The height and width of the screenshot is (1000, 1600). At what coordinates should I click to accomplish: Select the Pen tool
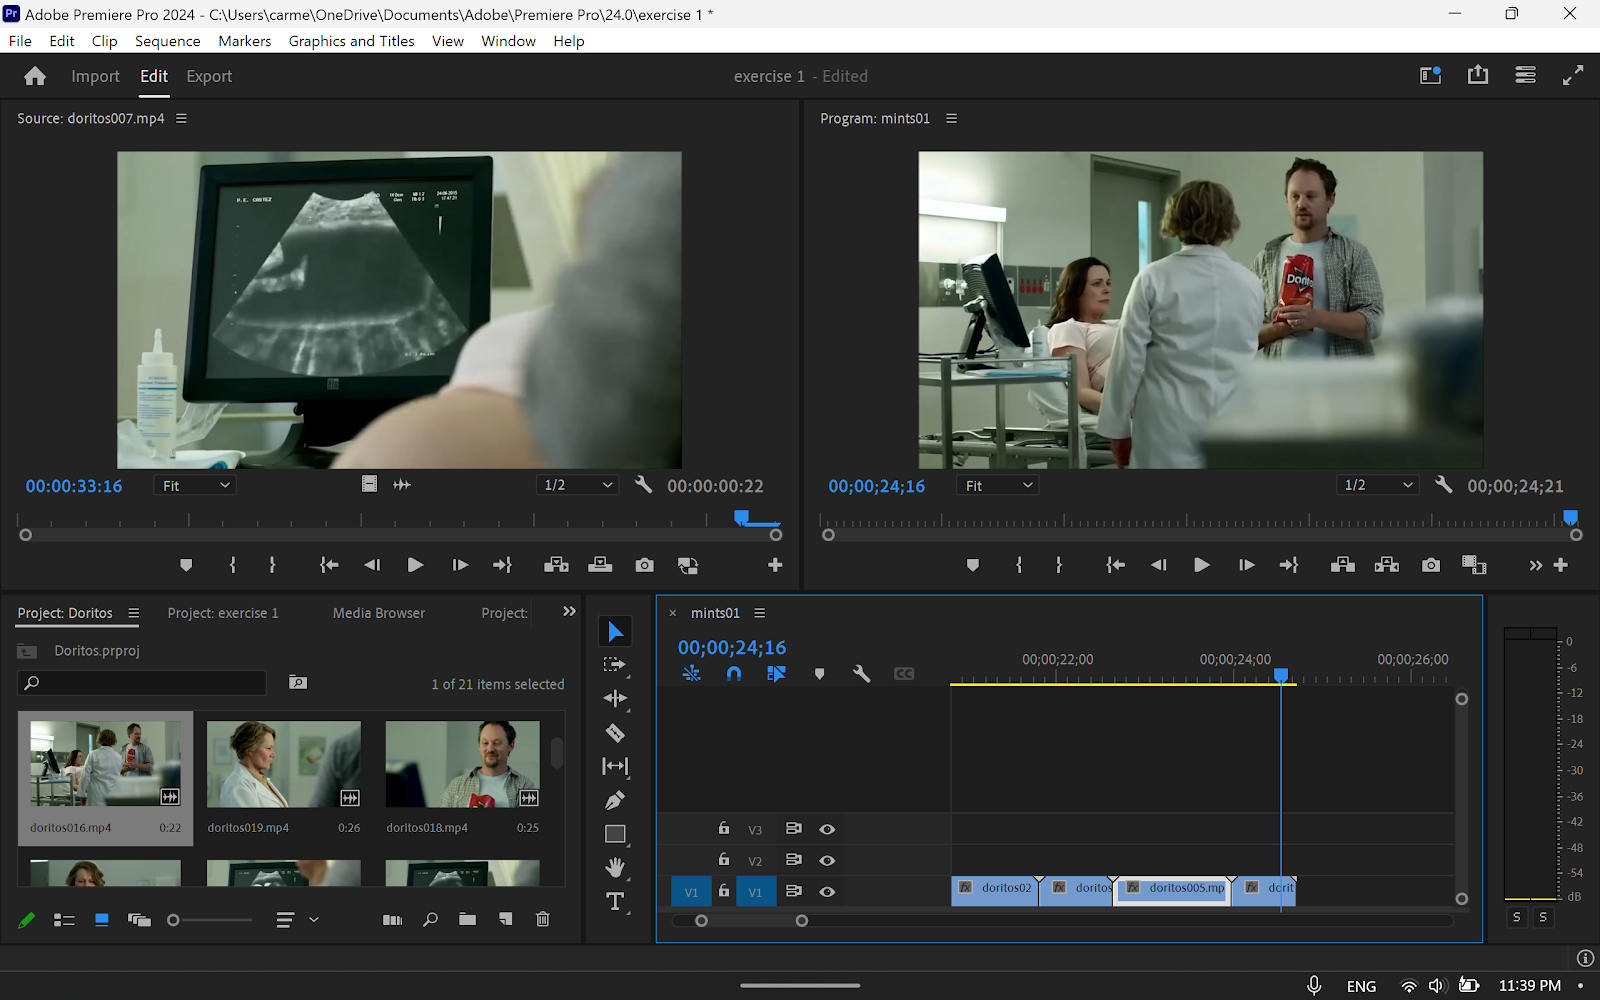tap(615, 800)
